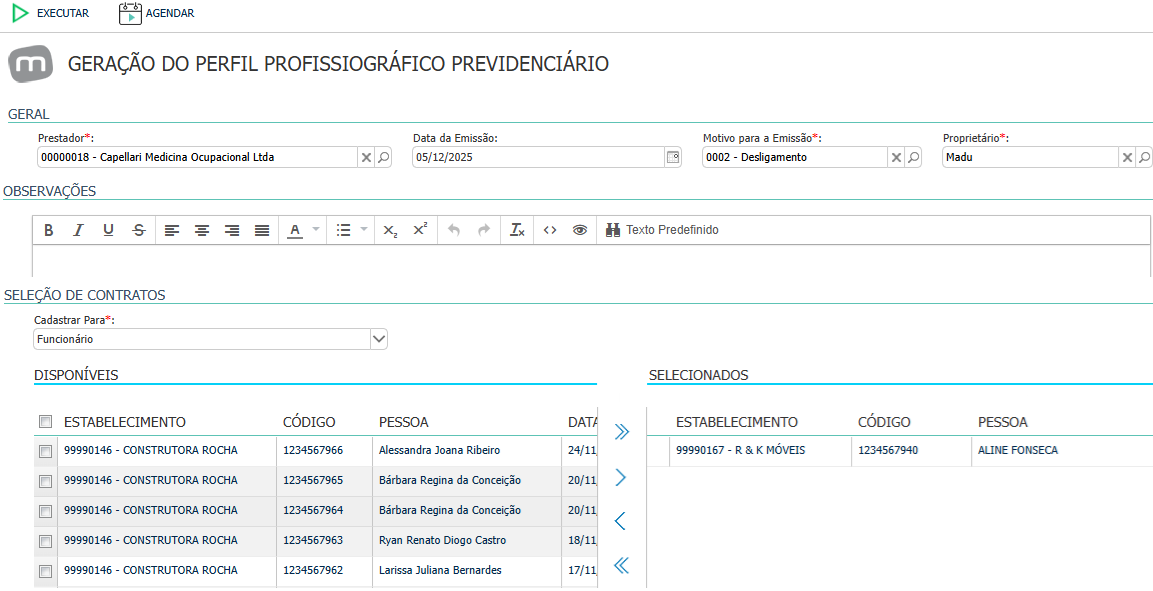The height and width of the screenshot is (591, 1153).
Task: Click the Data da Emissão date field
Action: point(538,157)
